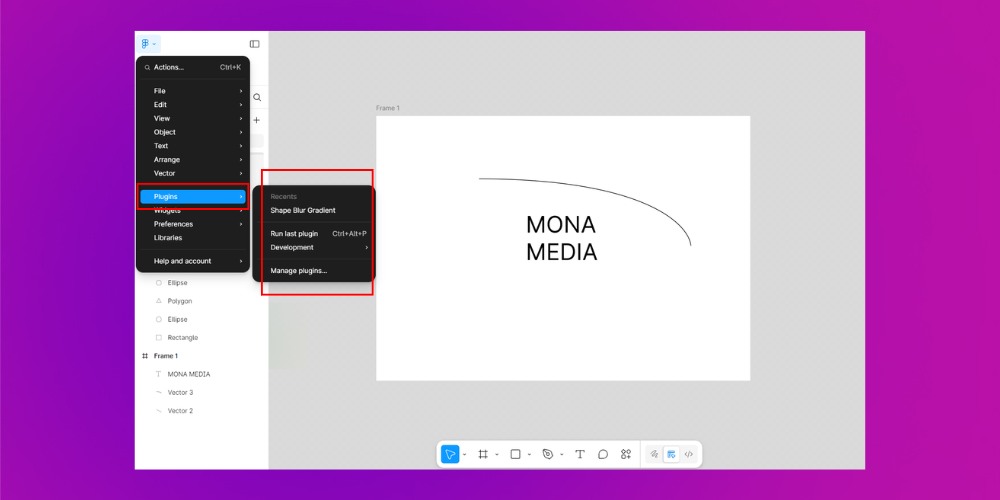Open the File submenu

click(193, 91)
